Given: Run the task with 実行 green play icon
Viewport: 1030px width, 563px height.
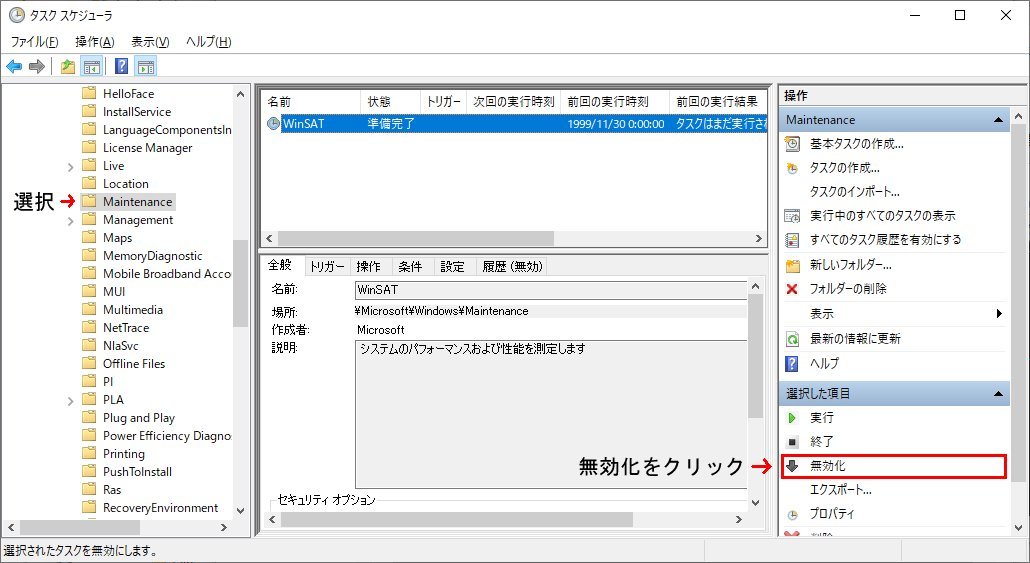Looking at the screenshot, I should pos(821,418).
